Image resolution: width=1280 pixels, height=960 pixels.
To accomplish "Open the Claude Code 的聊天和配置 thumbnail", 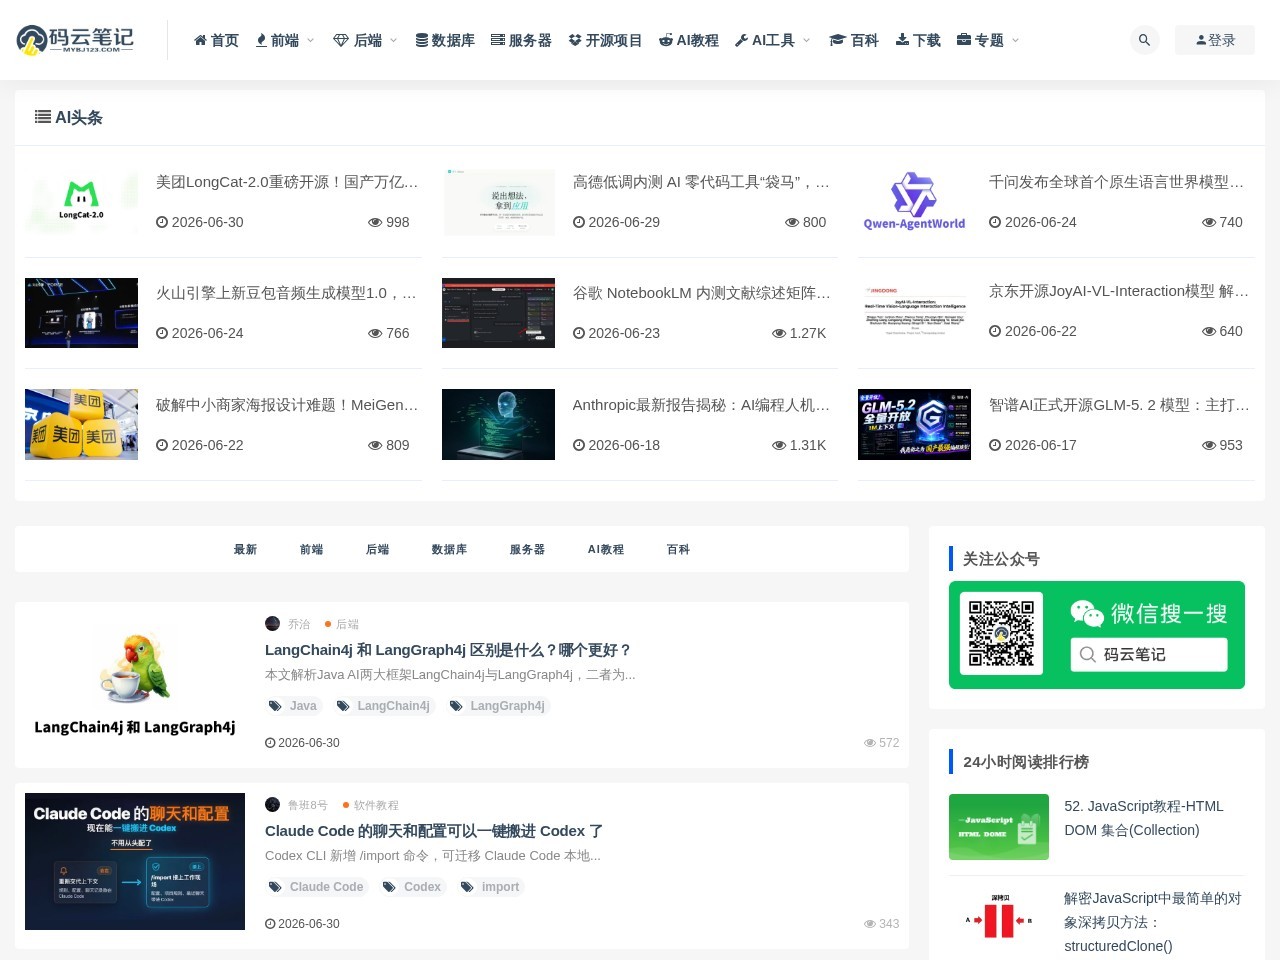I will coord(135,861).
